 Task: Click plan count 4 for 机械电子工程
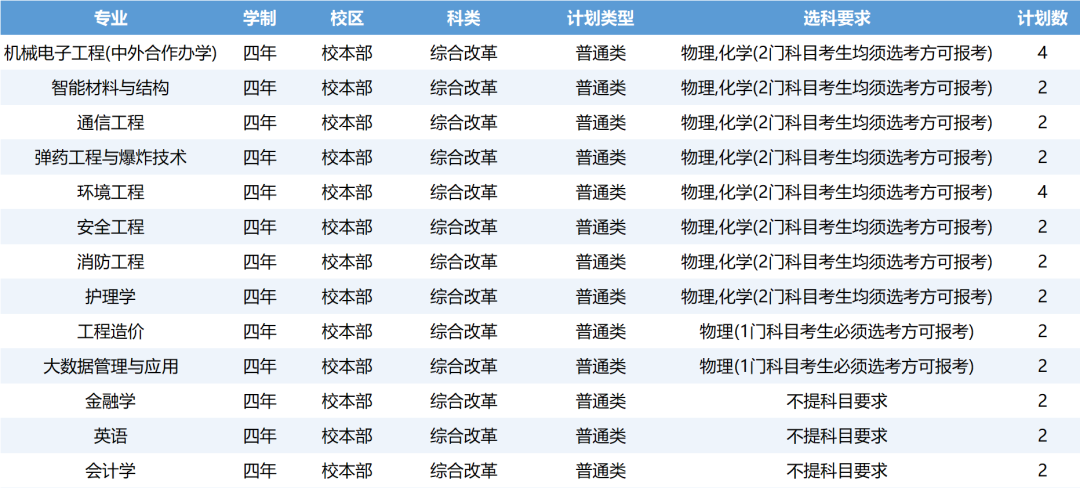[1043, 52]
